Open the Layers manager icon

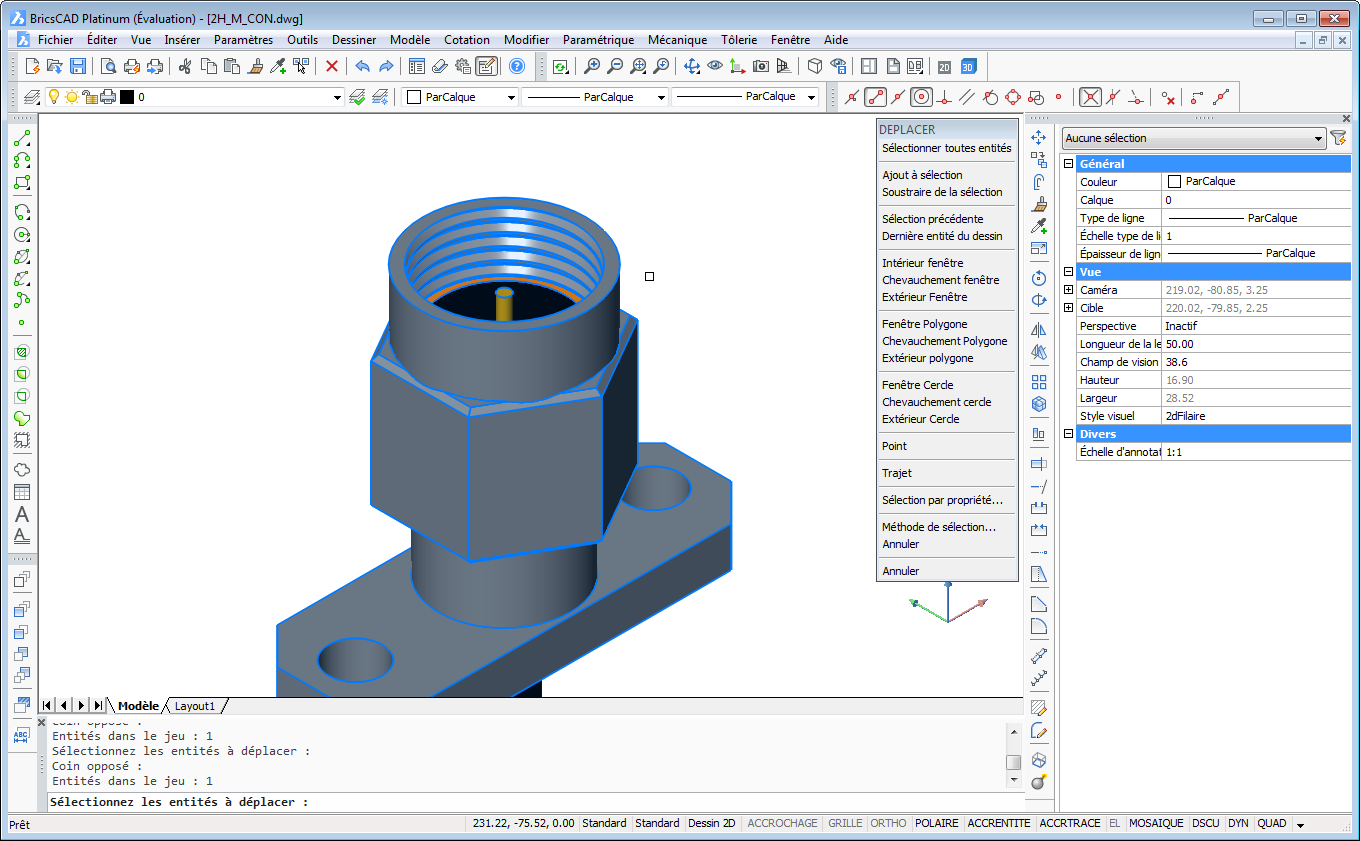coord(31,97)
